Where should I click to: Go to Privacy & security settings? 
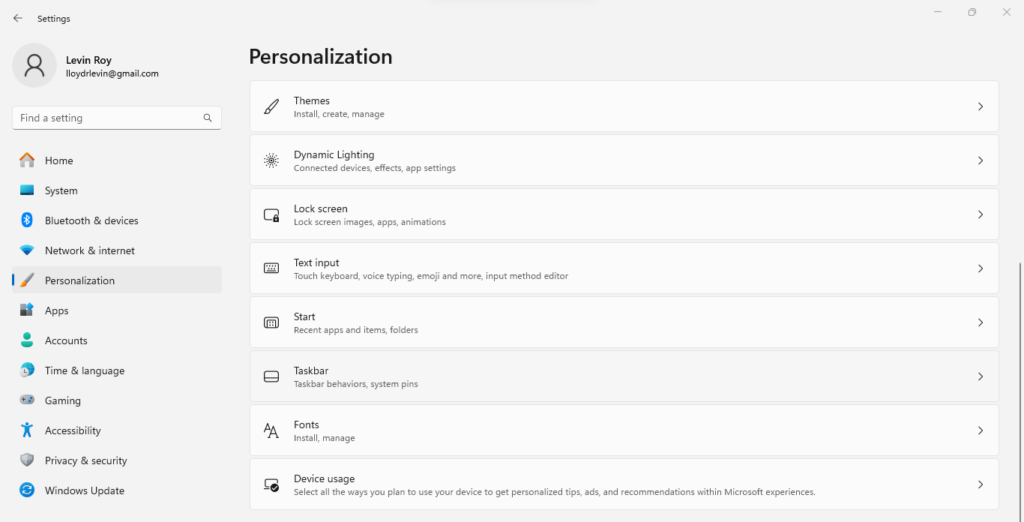pyautogui.click(x=85, y=461)
